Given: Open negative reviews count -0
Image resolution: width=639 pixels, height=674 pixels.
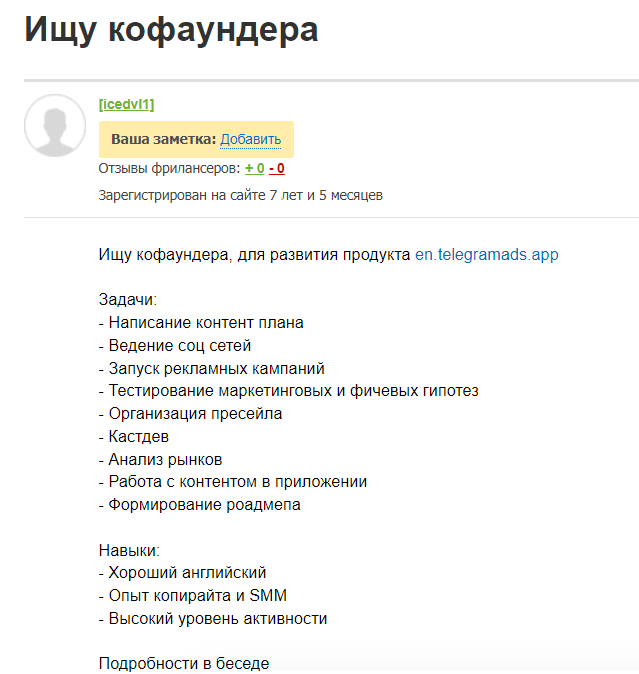Looking at the screenshot, I should [277, 168].
